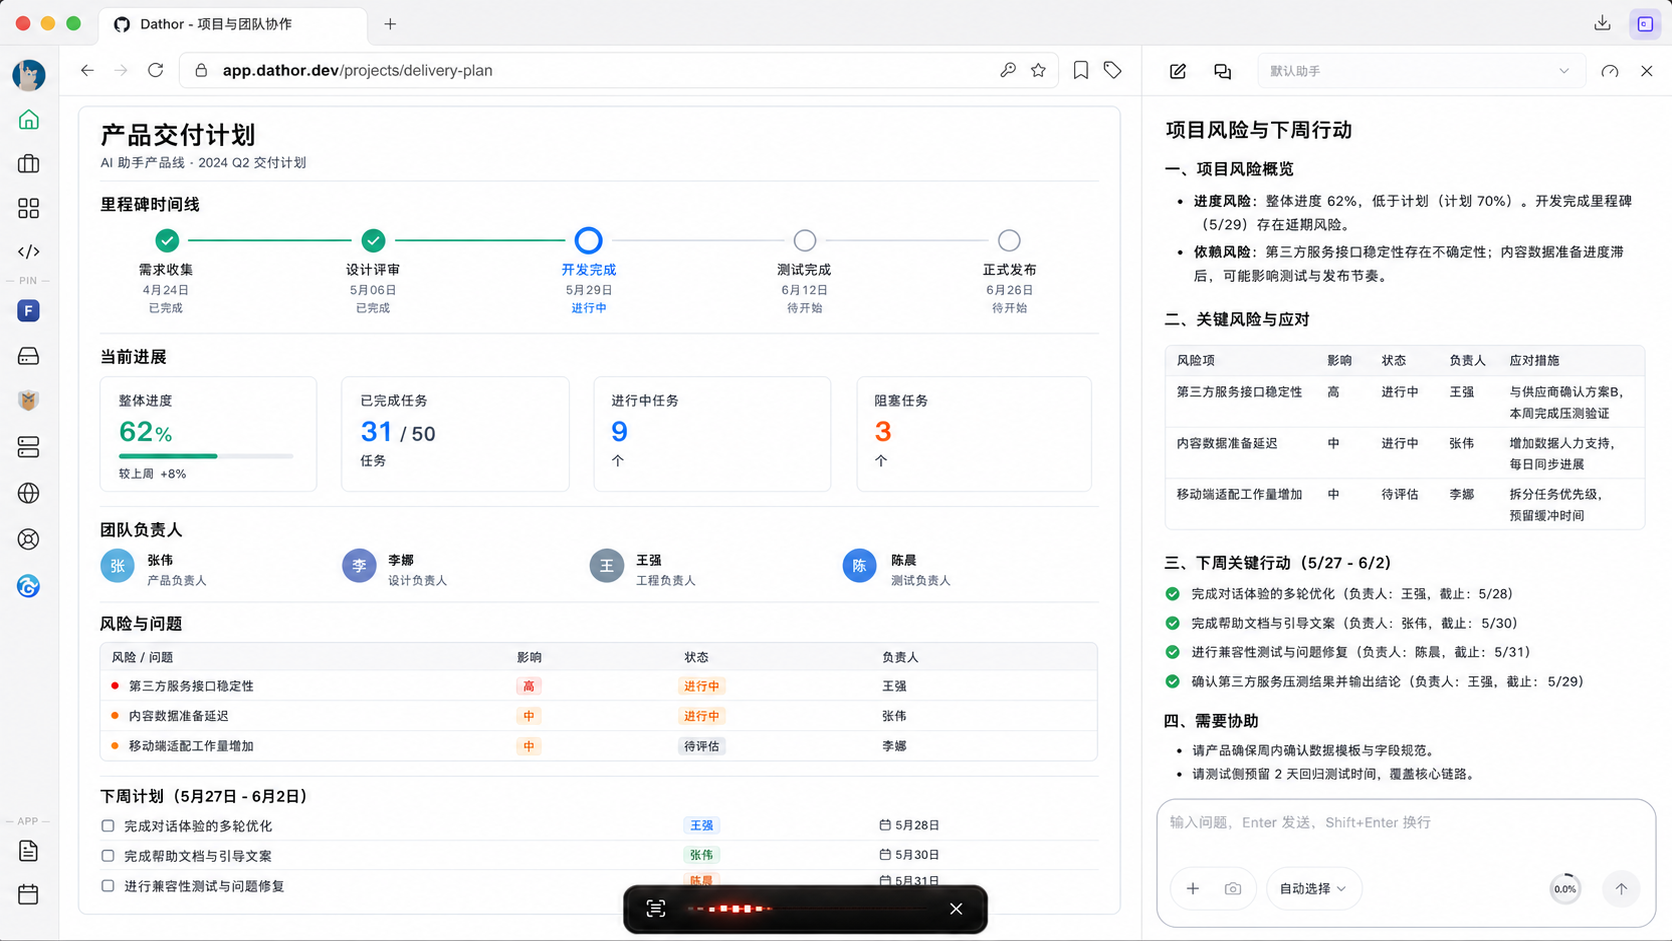This screenshot has height=941, width=1672.
Task: Close the assistant panel
Action: 1647,71
